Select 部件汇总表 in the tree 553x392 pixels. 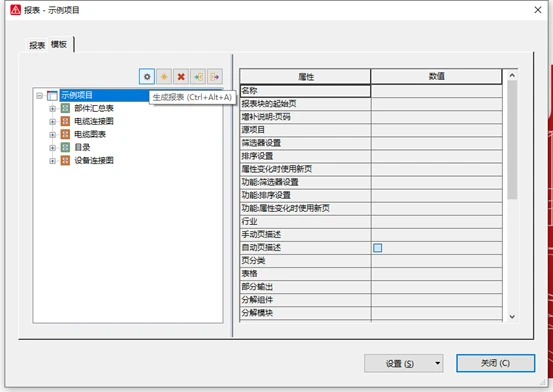(x=94, y=108)
